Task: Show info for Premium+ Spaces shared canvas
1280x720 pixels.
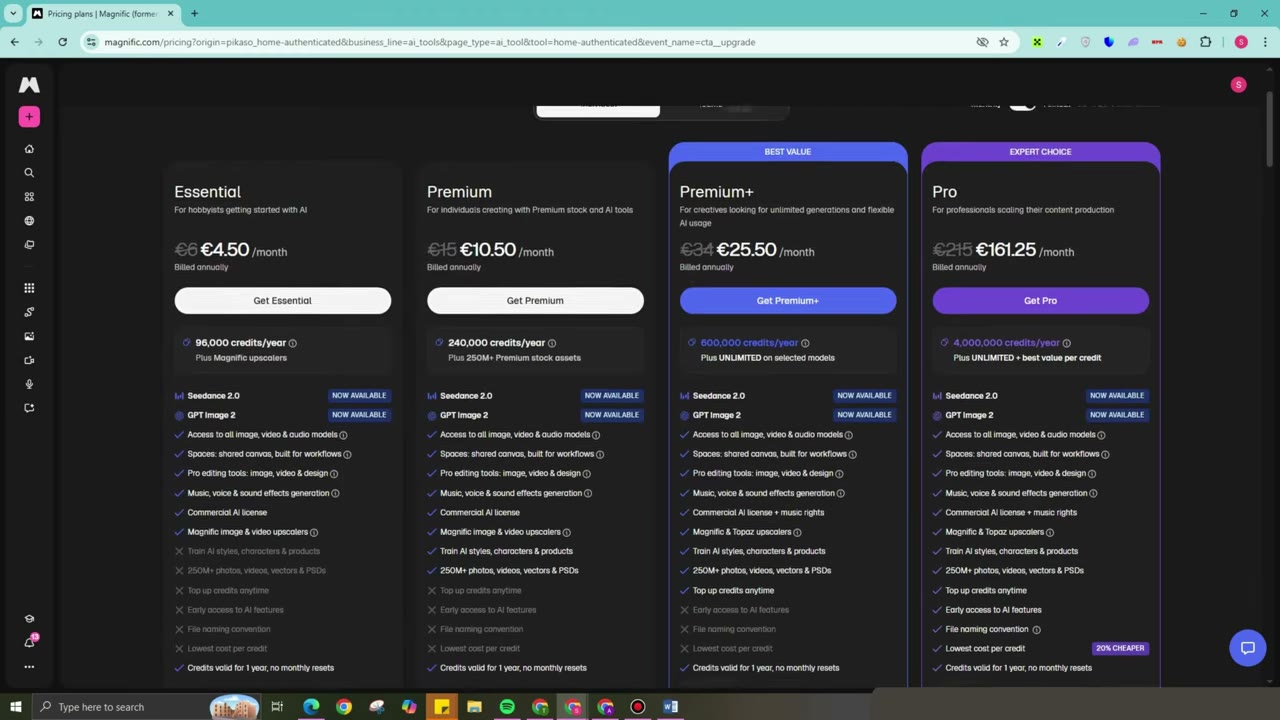Action: (x=852, y=454)
